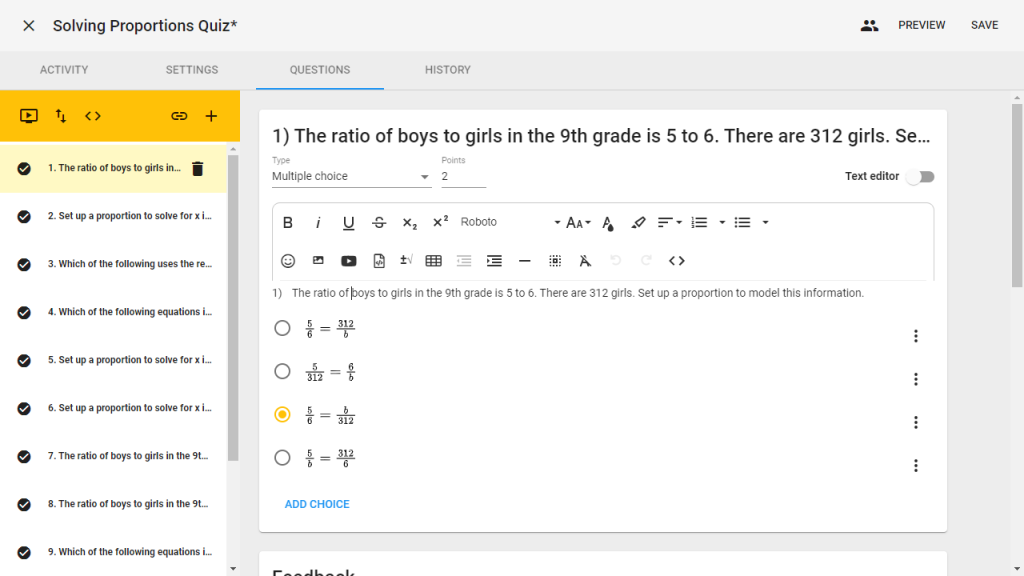Click the reorder questions arrows icon
The width and height of the screenshot is (1024, 576).
(61, 116)
